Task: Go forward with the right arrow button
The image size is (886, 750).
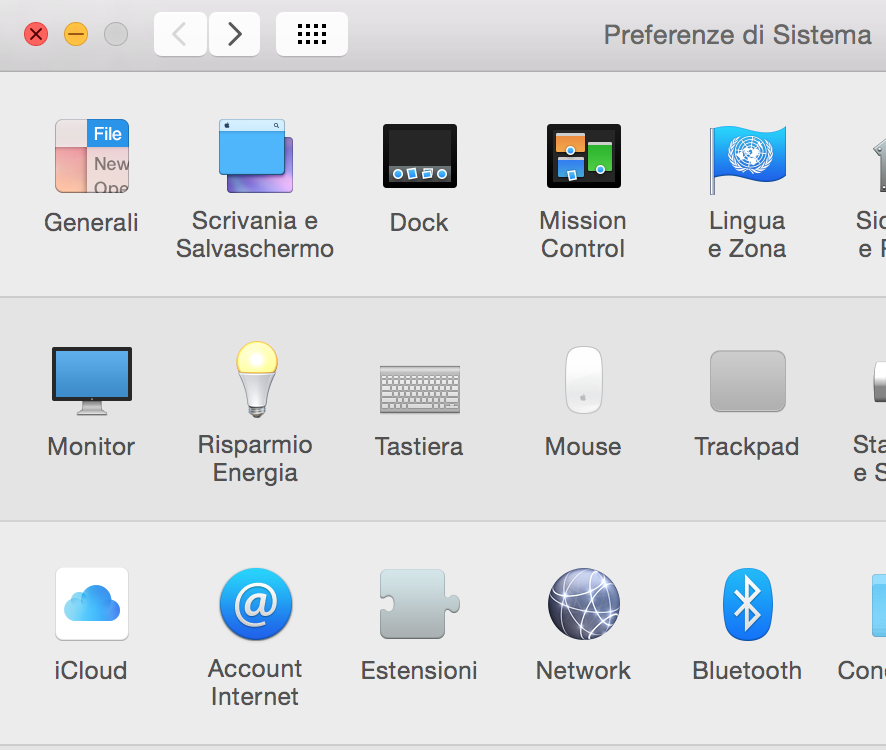Action: [234, 34]
